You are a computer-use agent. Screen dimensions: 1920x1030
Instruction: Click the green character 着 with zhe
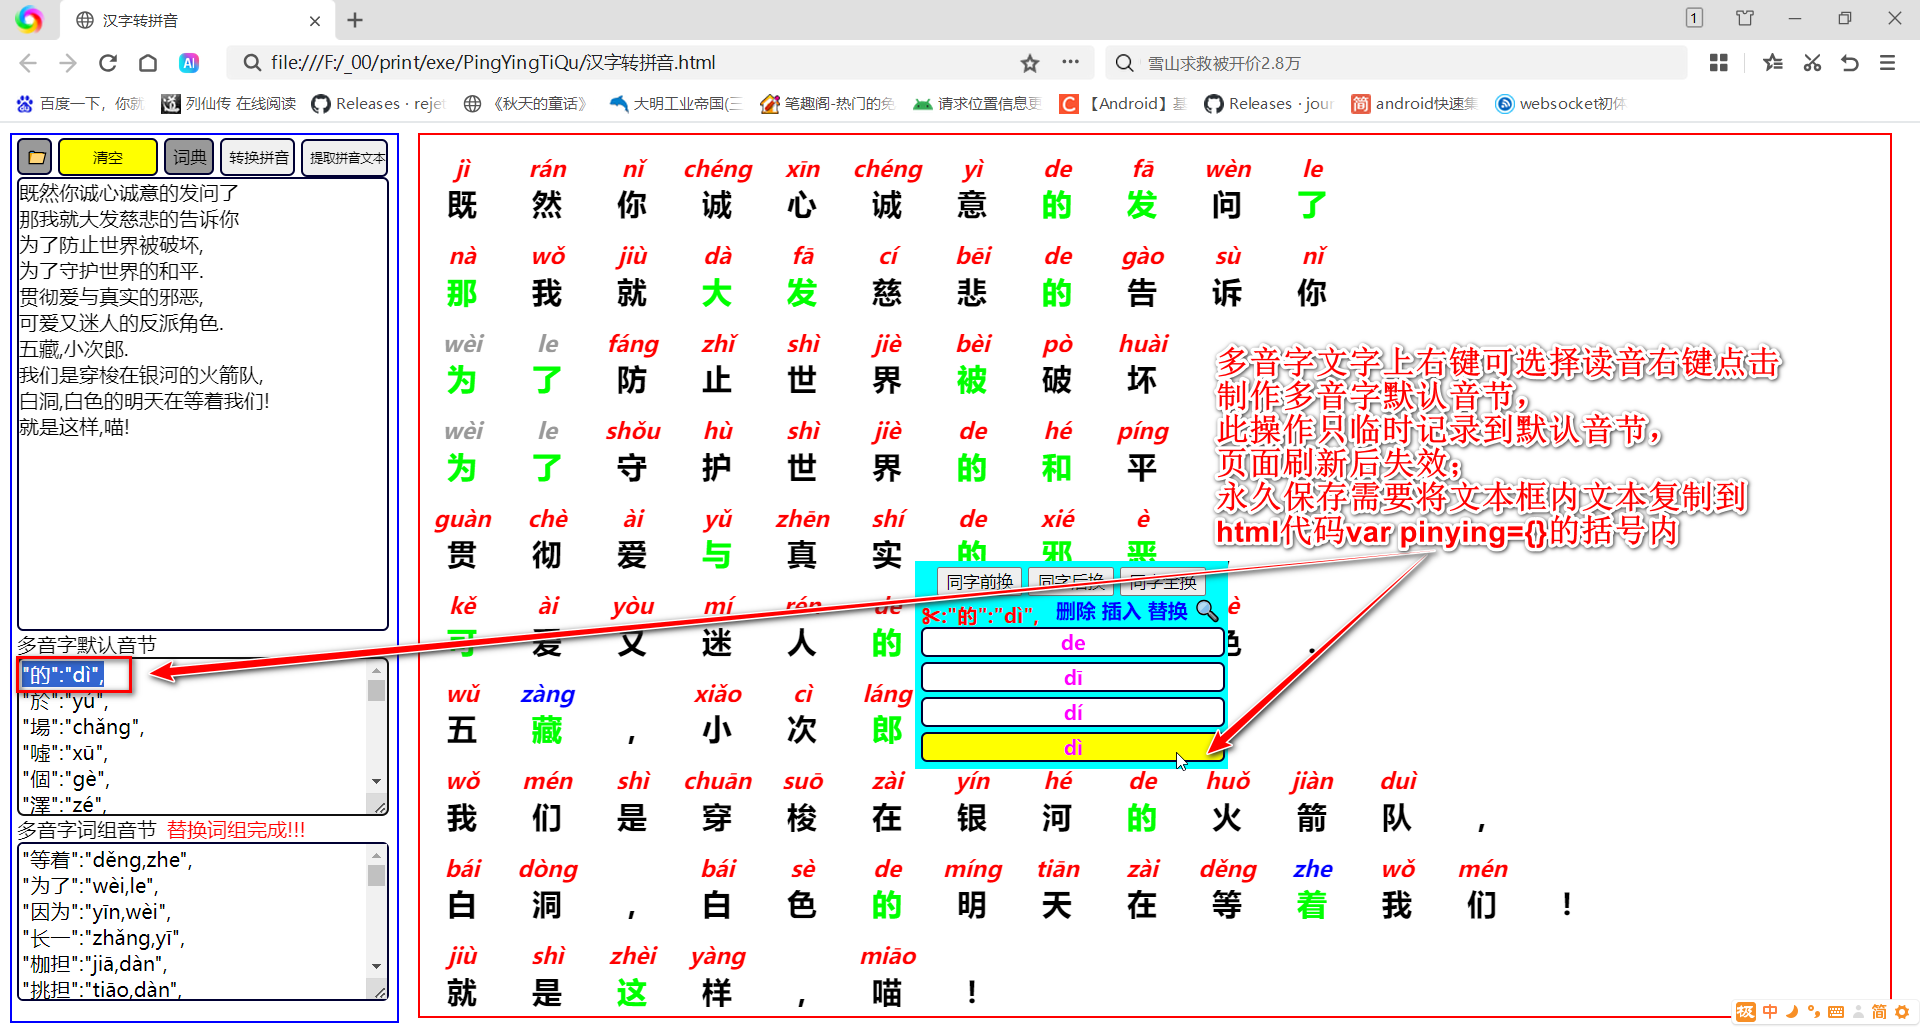click(x=1311, y=905)
